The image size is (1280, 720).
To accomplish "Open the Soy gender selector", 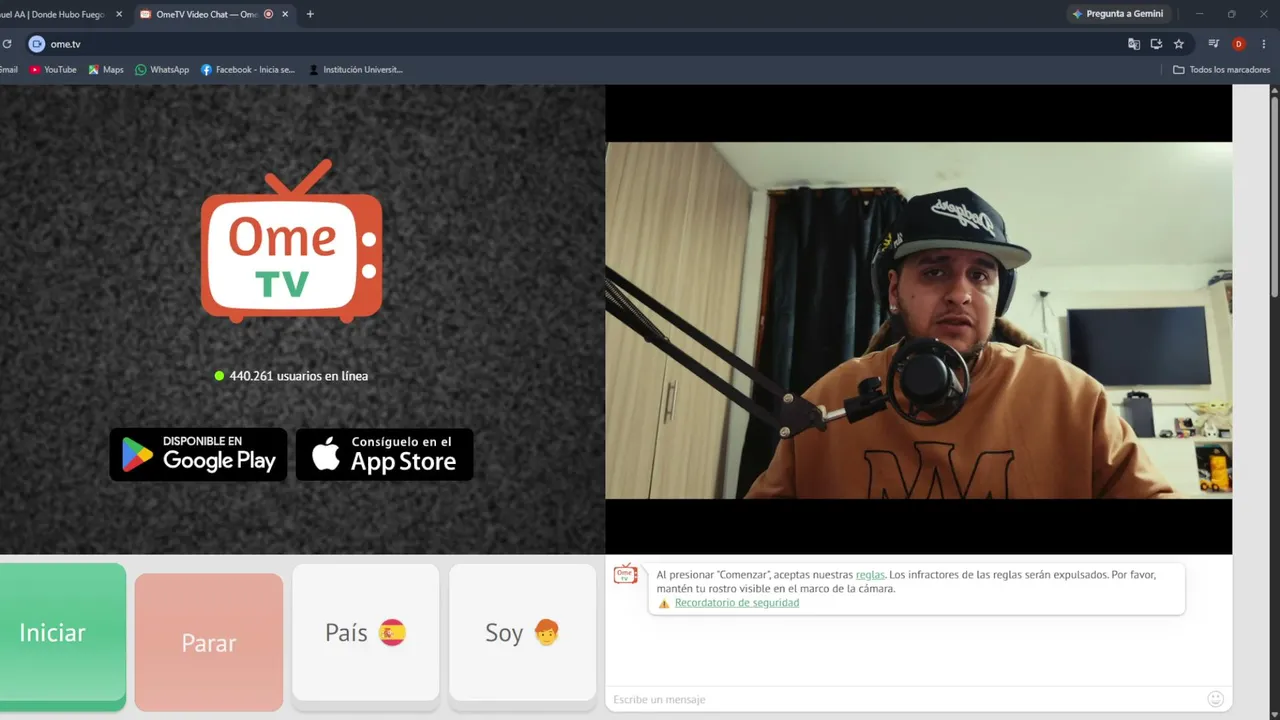I will pos(522,632).
